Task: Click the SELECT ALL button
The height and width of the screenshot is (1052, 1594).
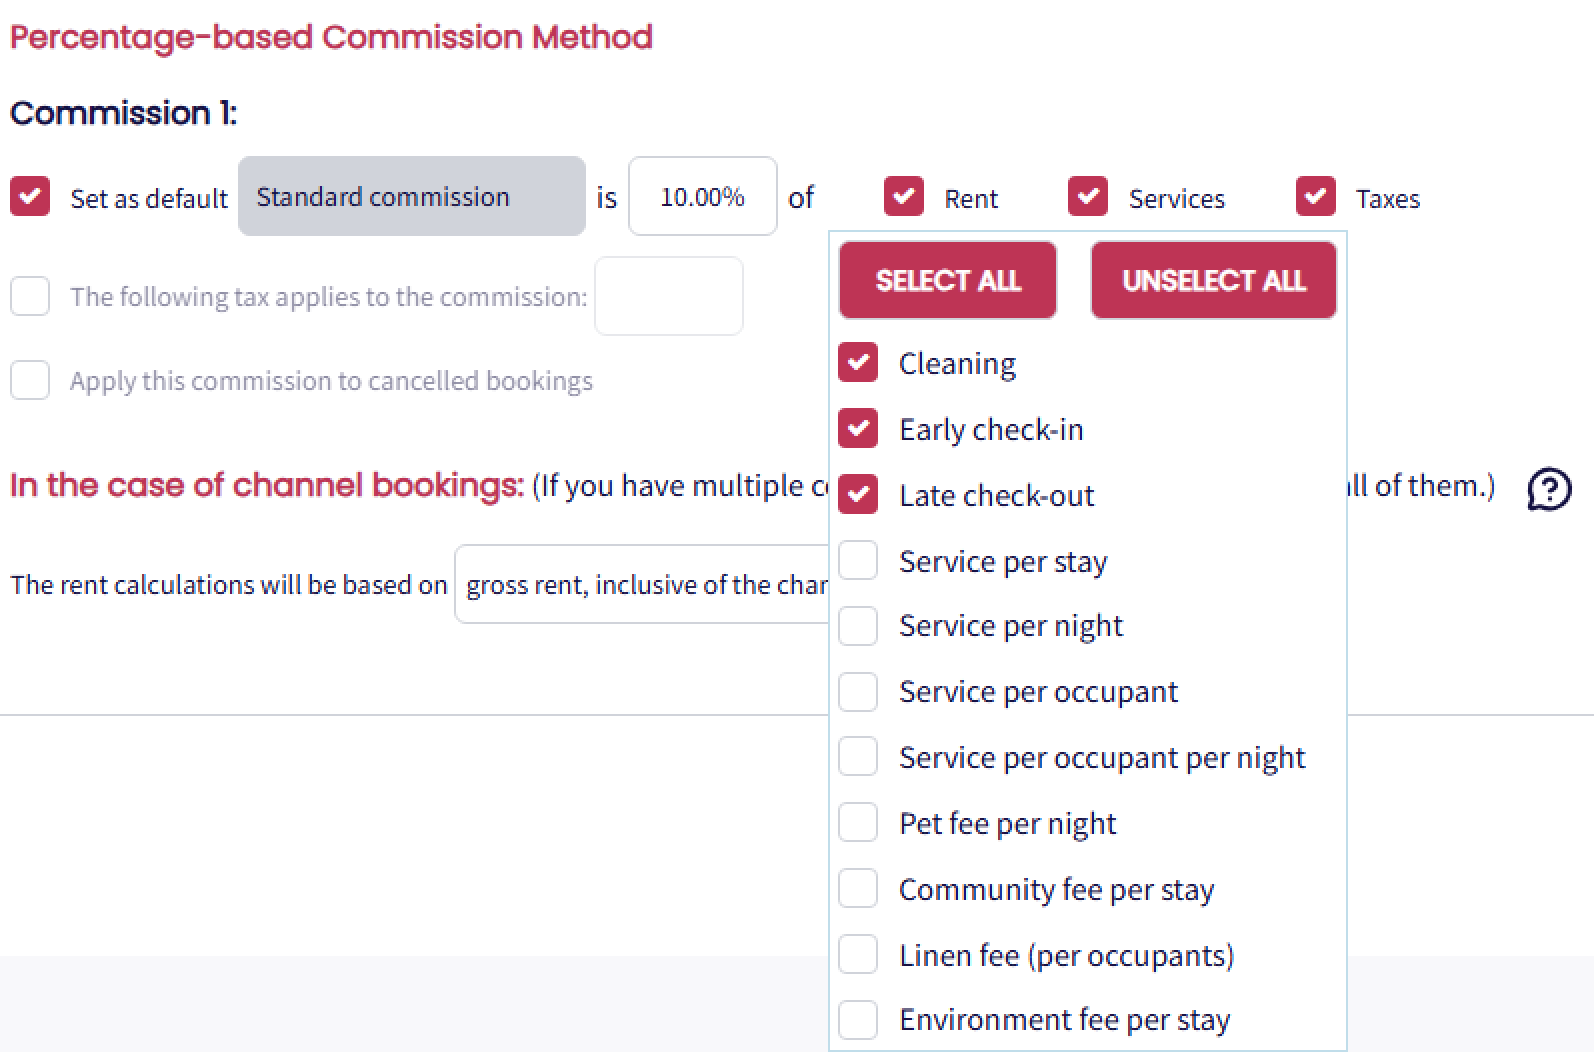Action: pos(947,280)
